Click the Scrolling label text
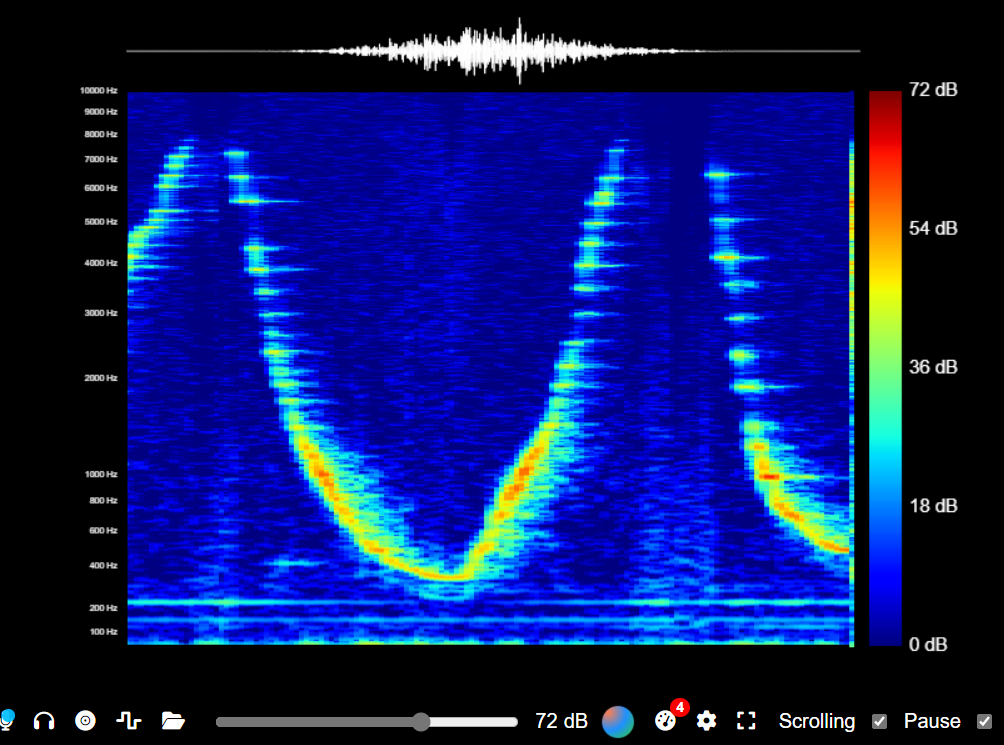1004x745 pixels. (x=817, y=721)
